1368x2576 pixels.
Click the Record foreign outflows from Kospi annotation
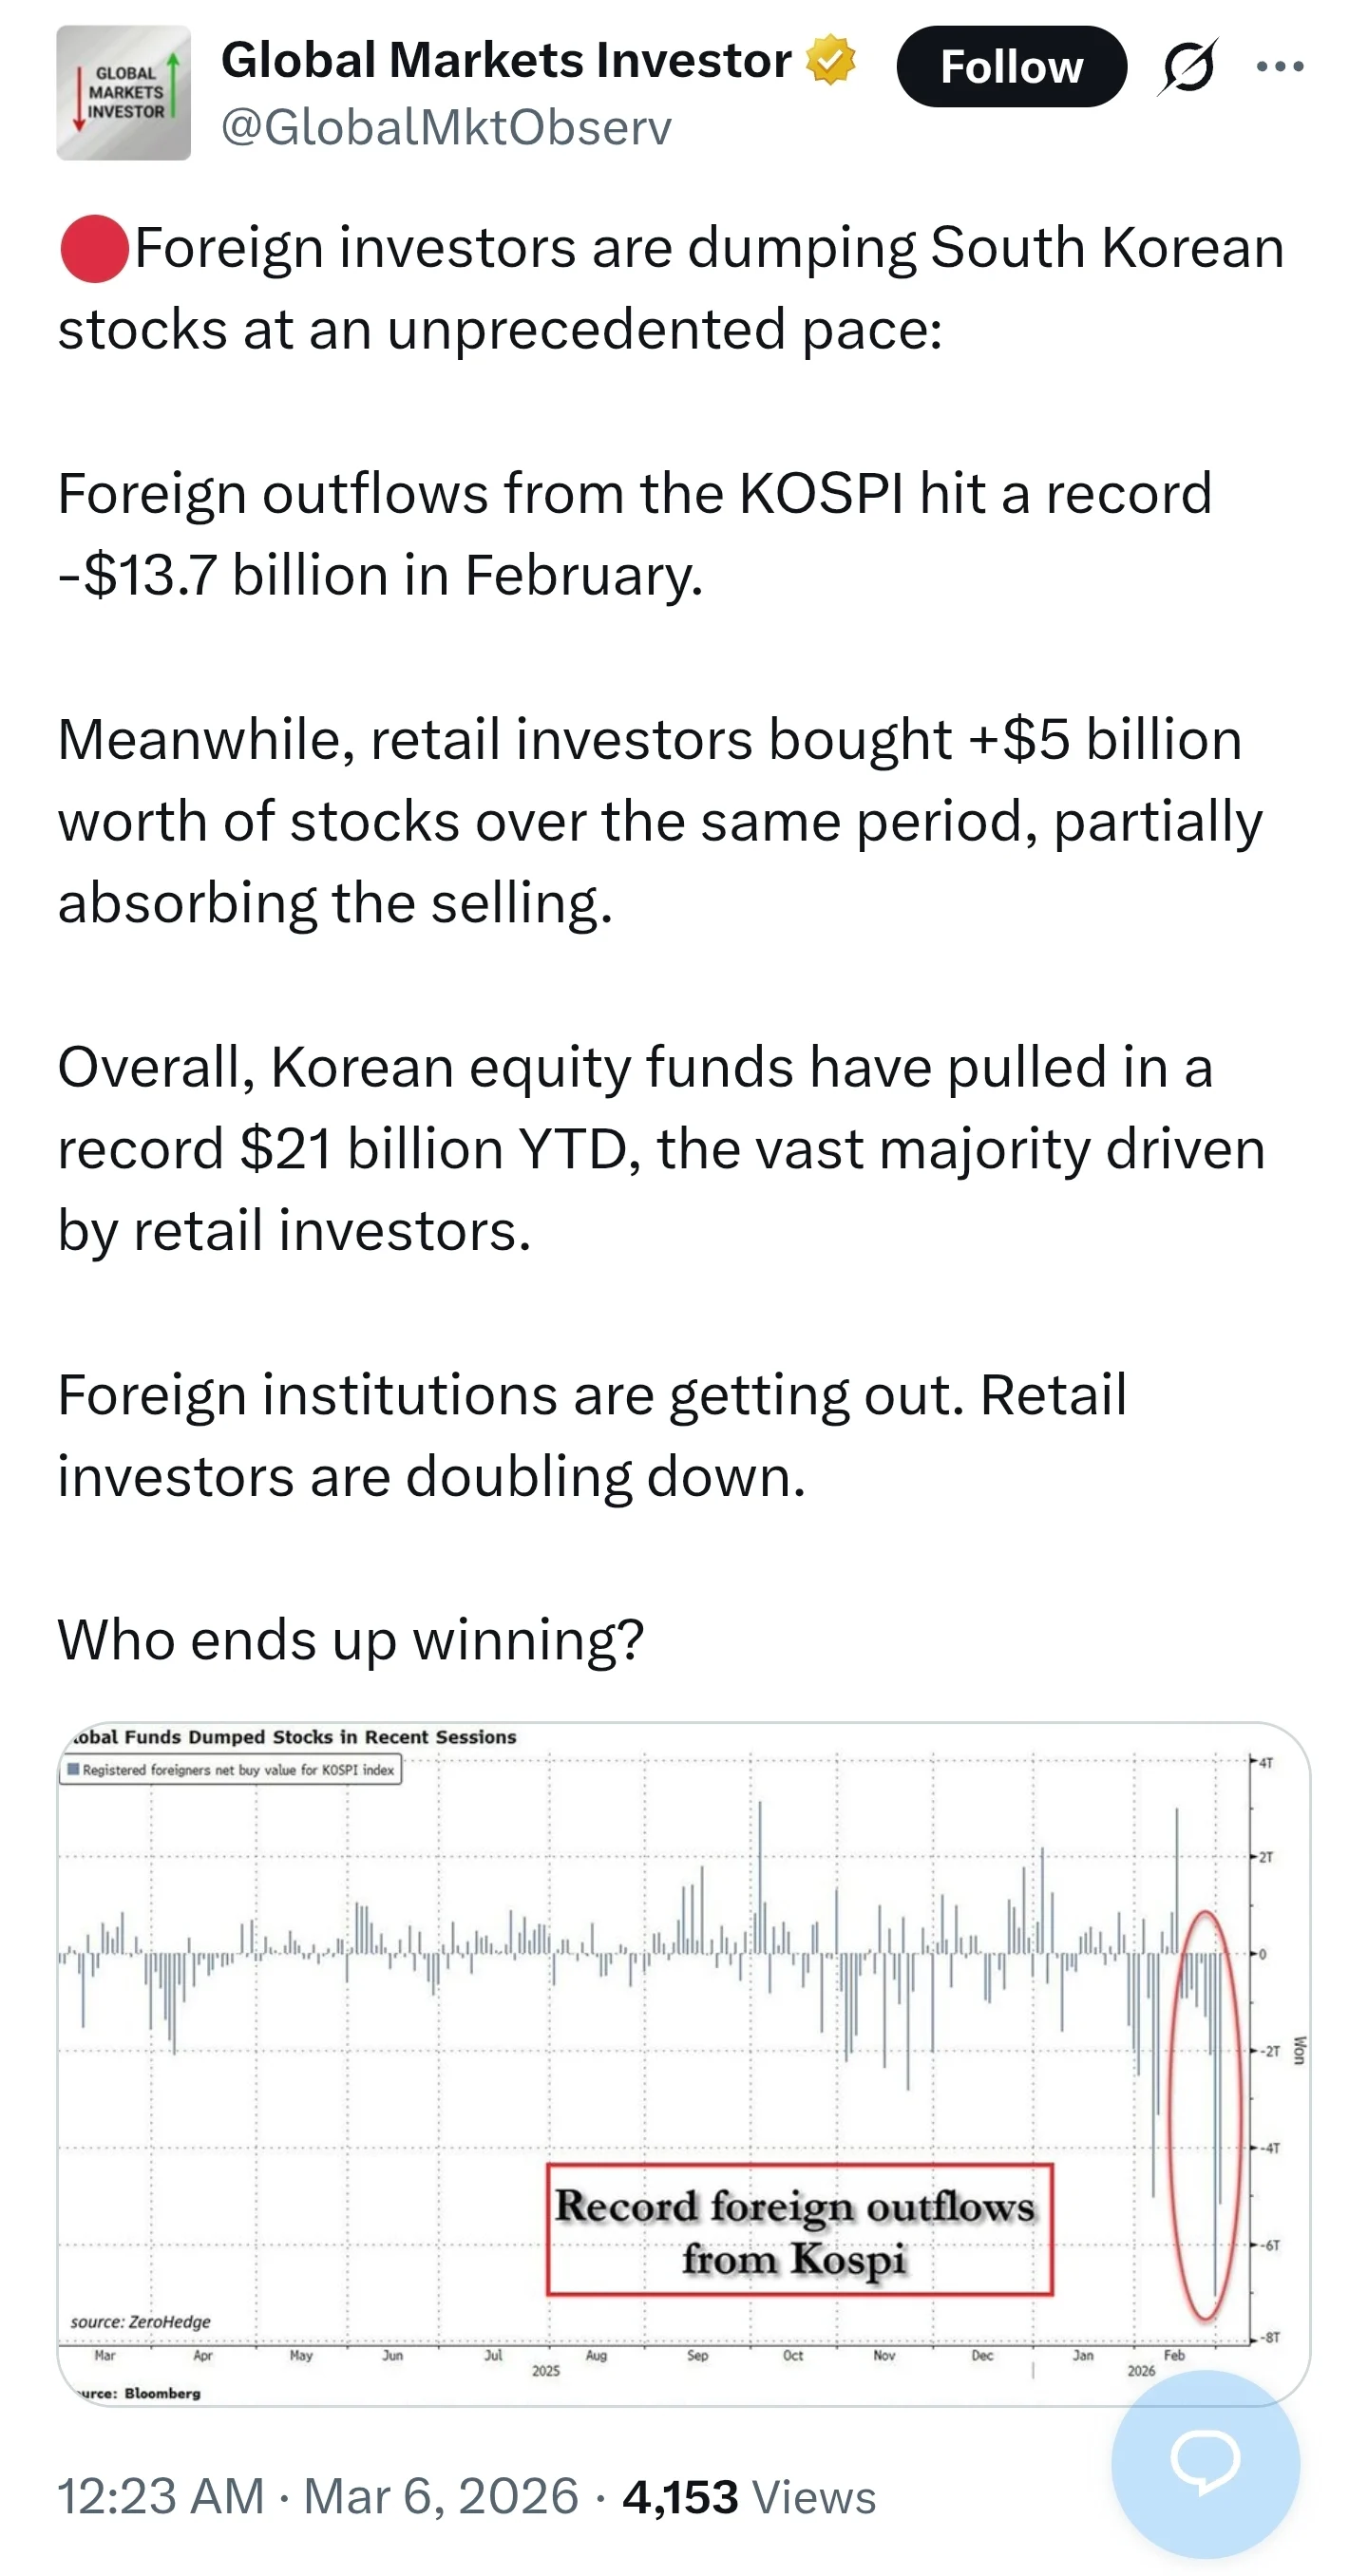point(798,2230)
